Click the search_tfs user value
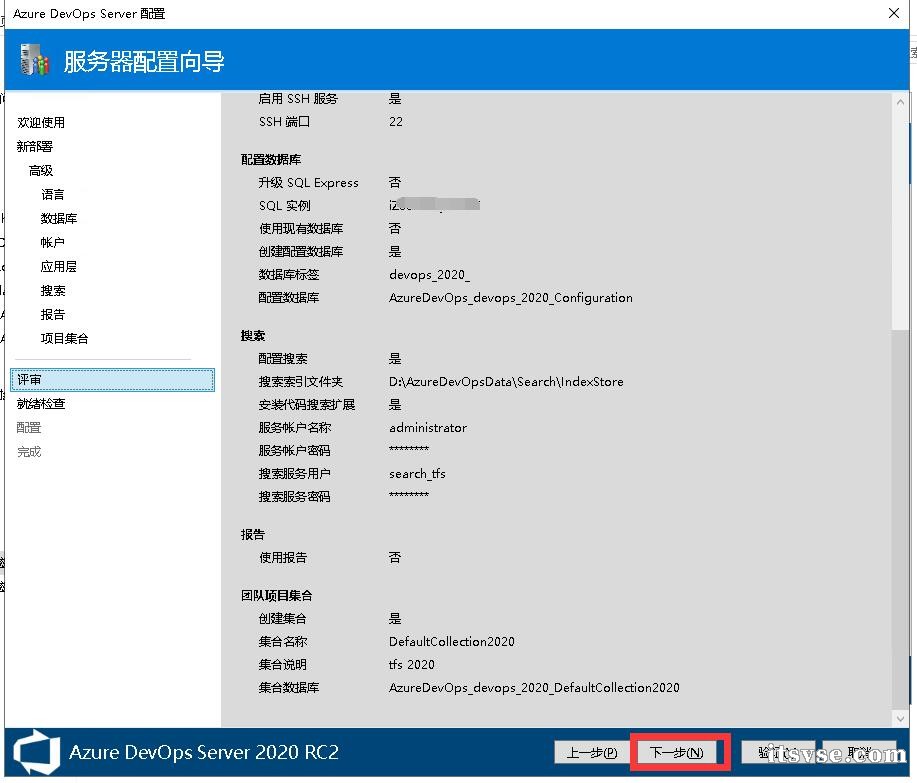The height and width of the screenshot is (783, 917). click(x=417, y=474)
